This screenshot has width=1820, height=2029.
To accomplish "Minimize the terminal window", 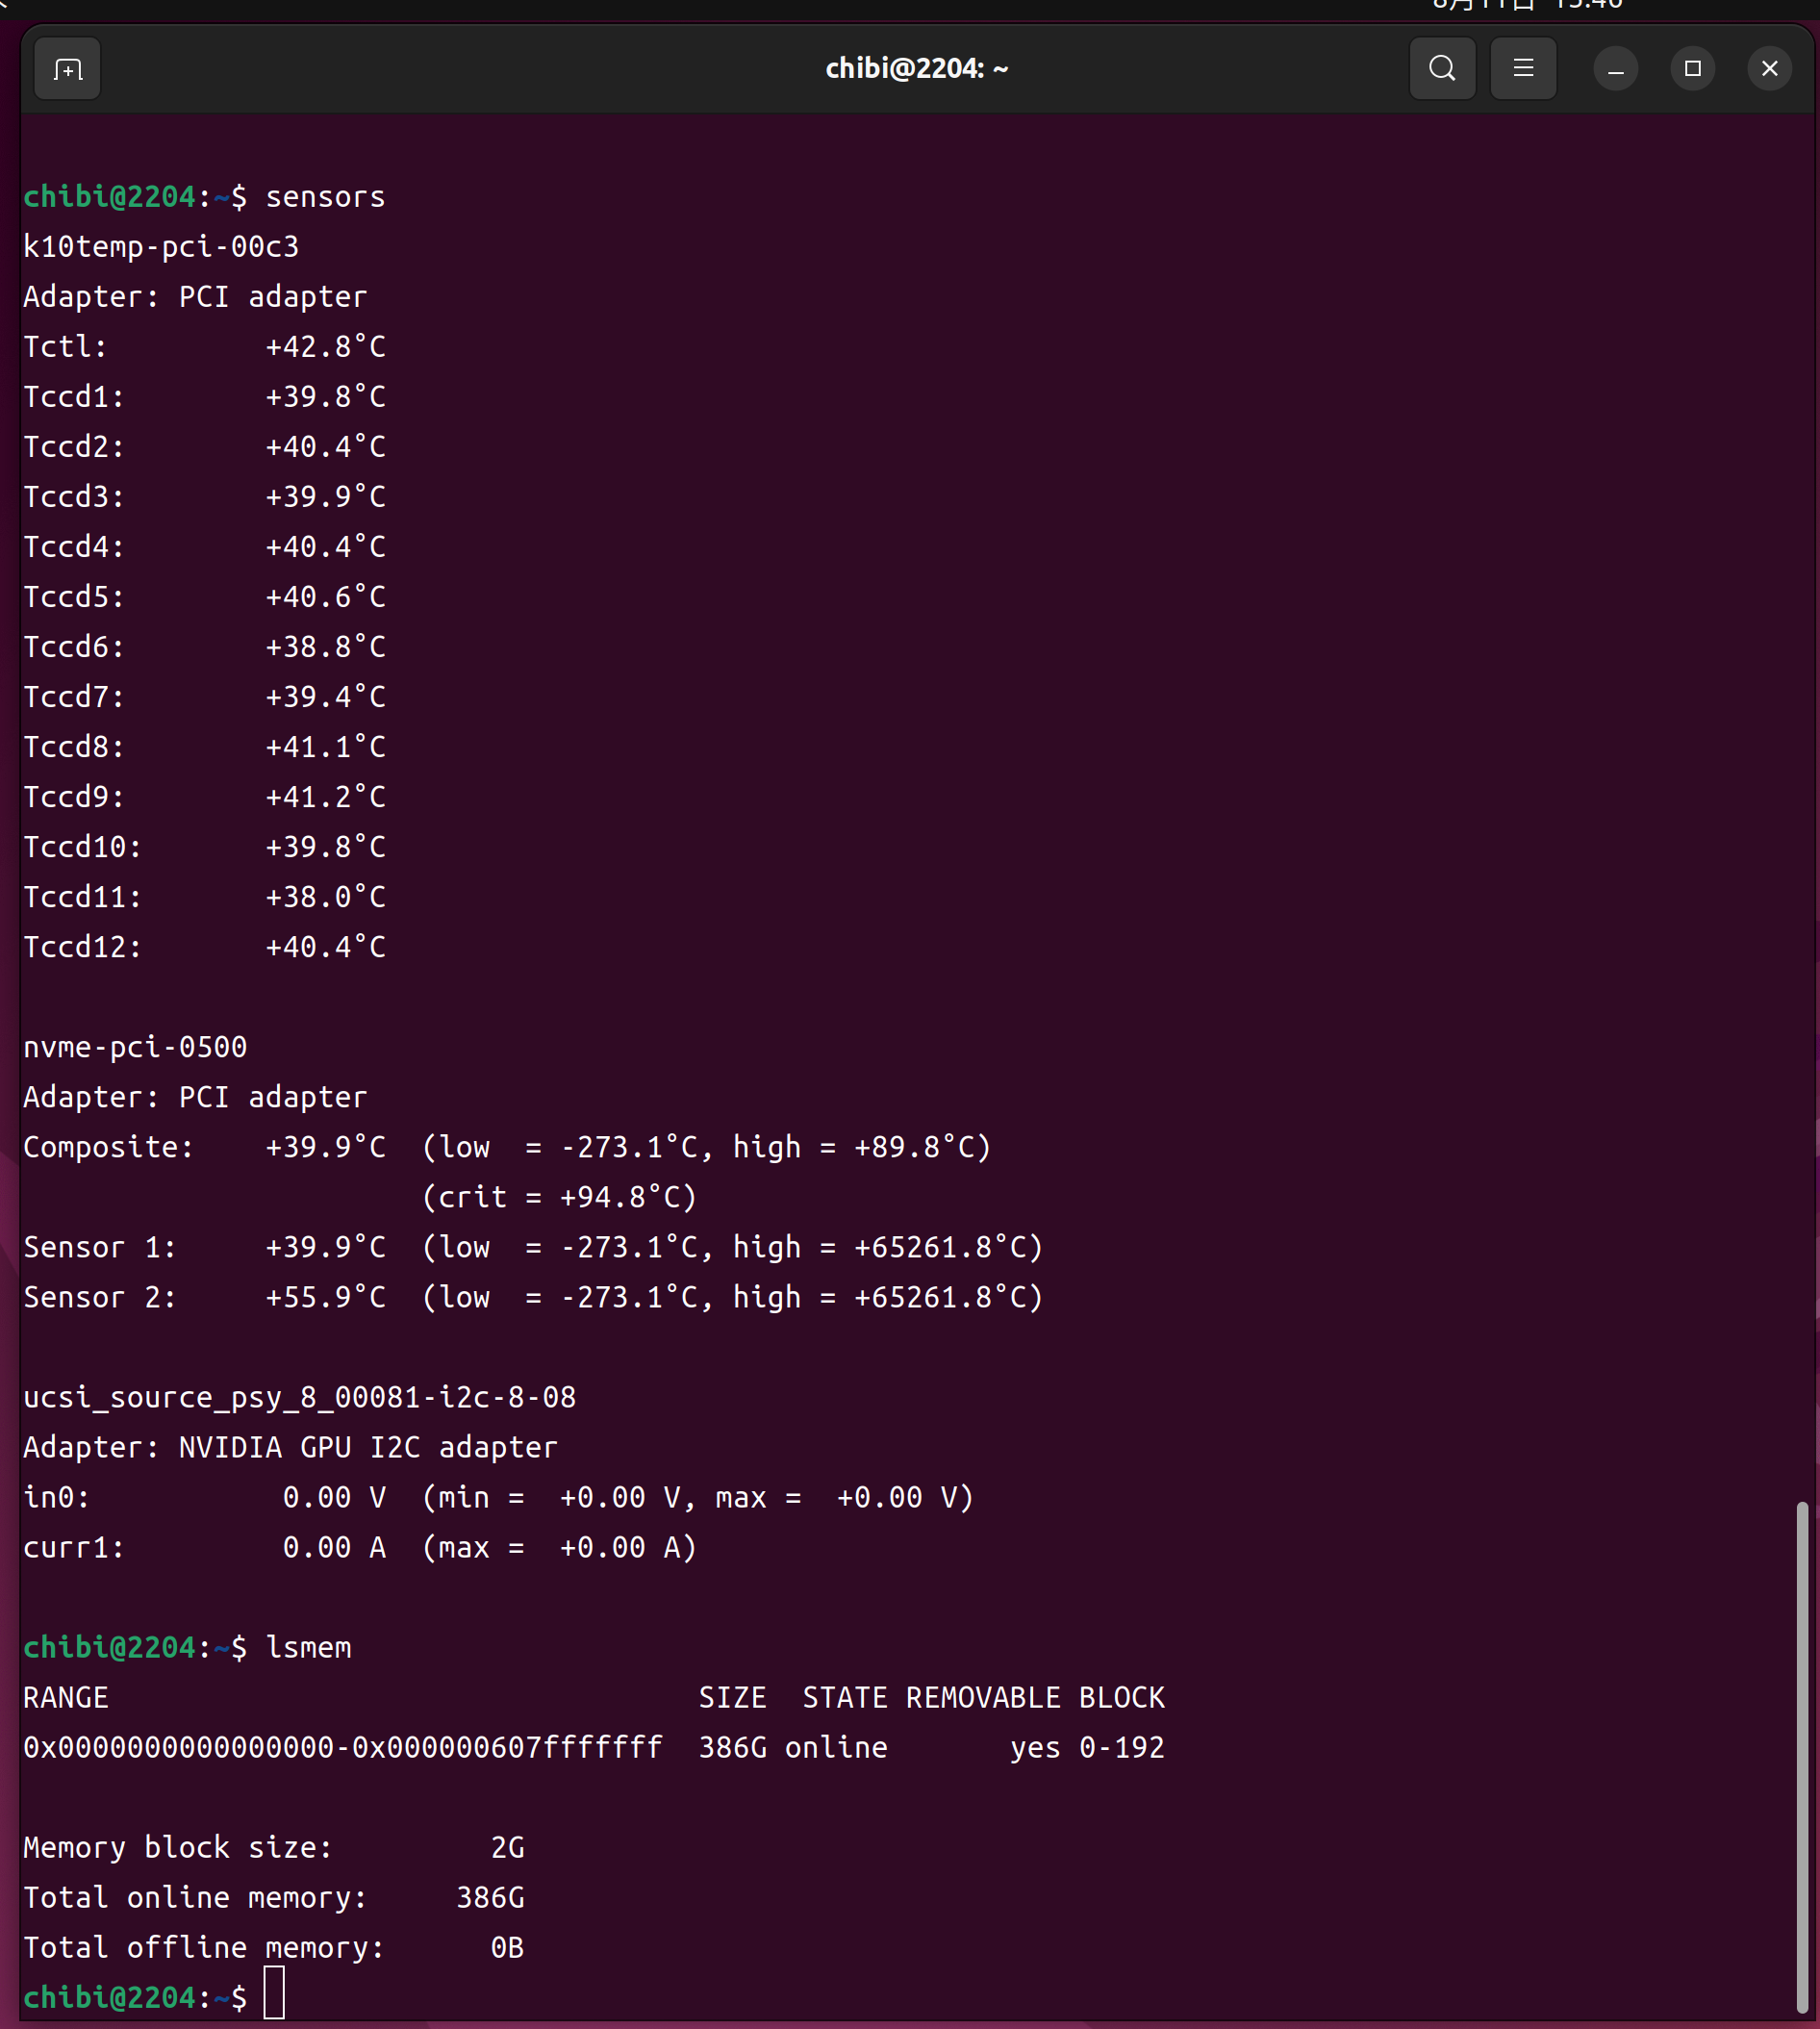I will tap(1615, 69).
